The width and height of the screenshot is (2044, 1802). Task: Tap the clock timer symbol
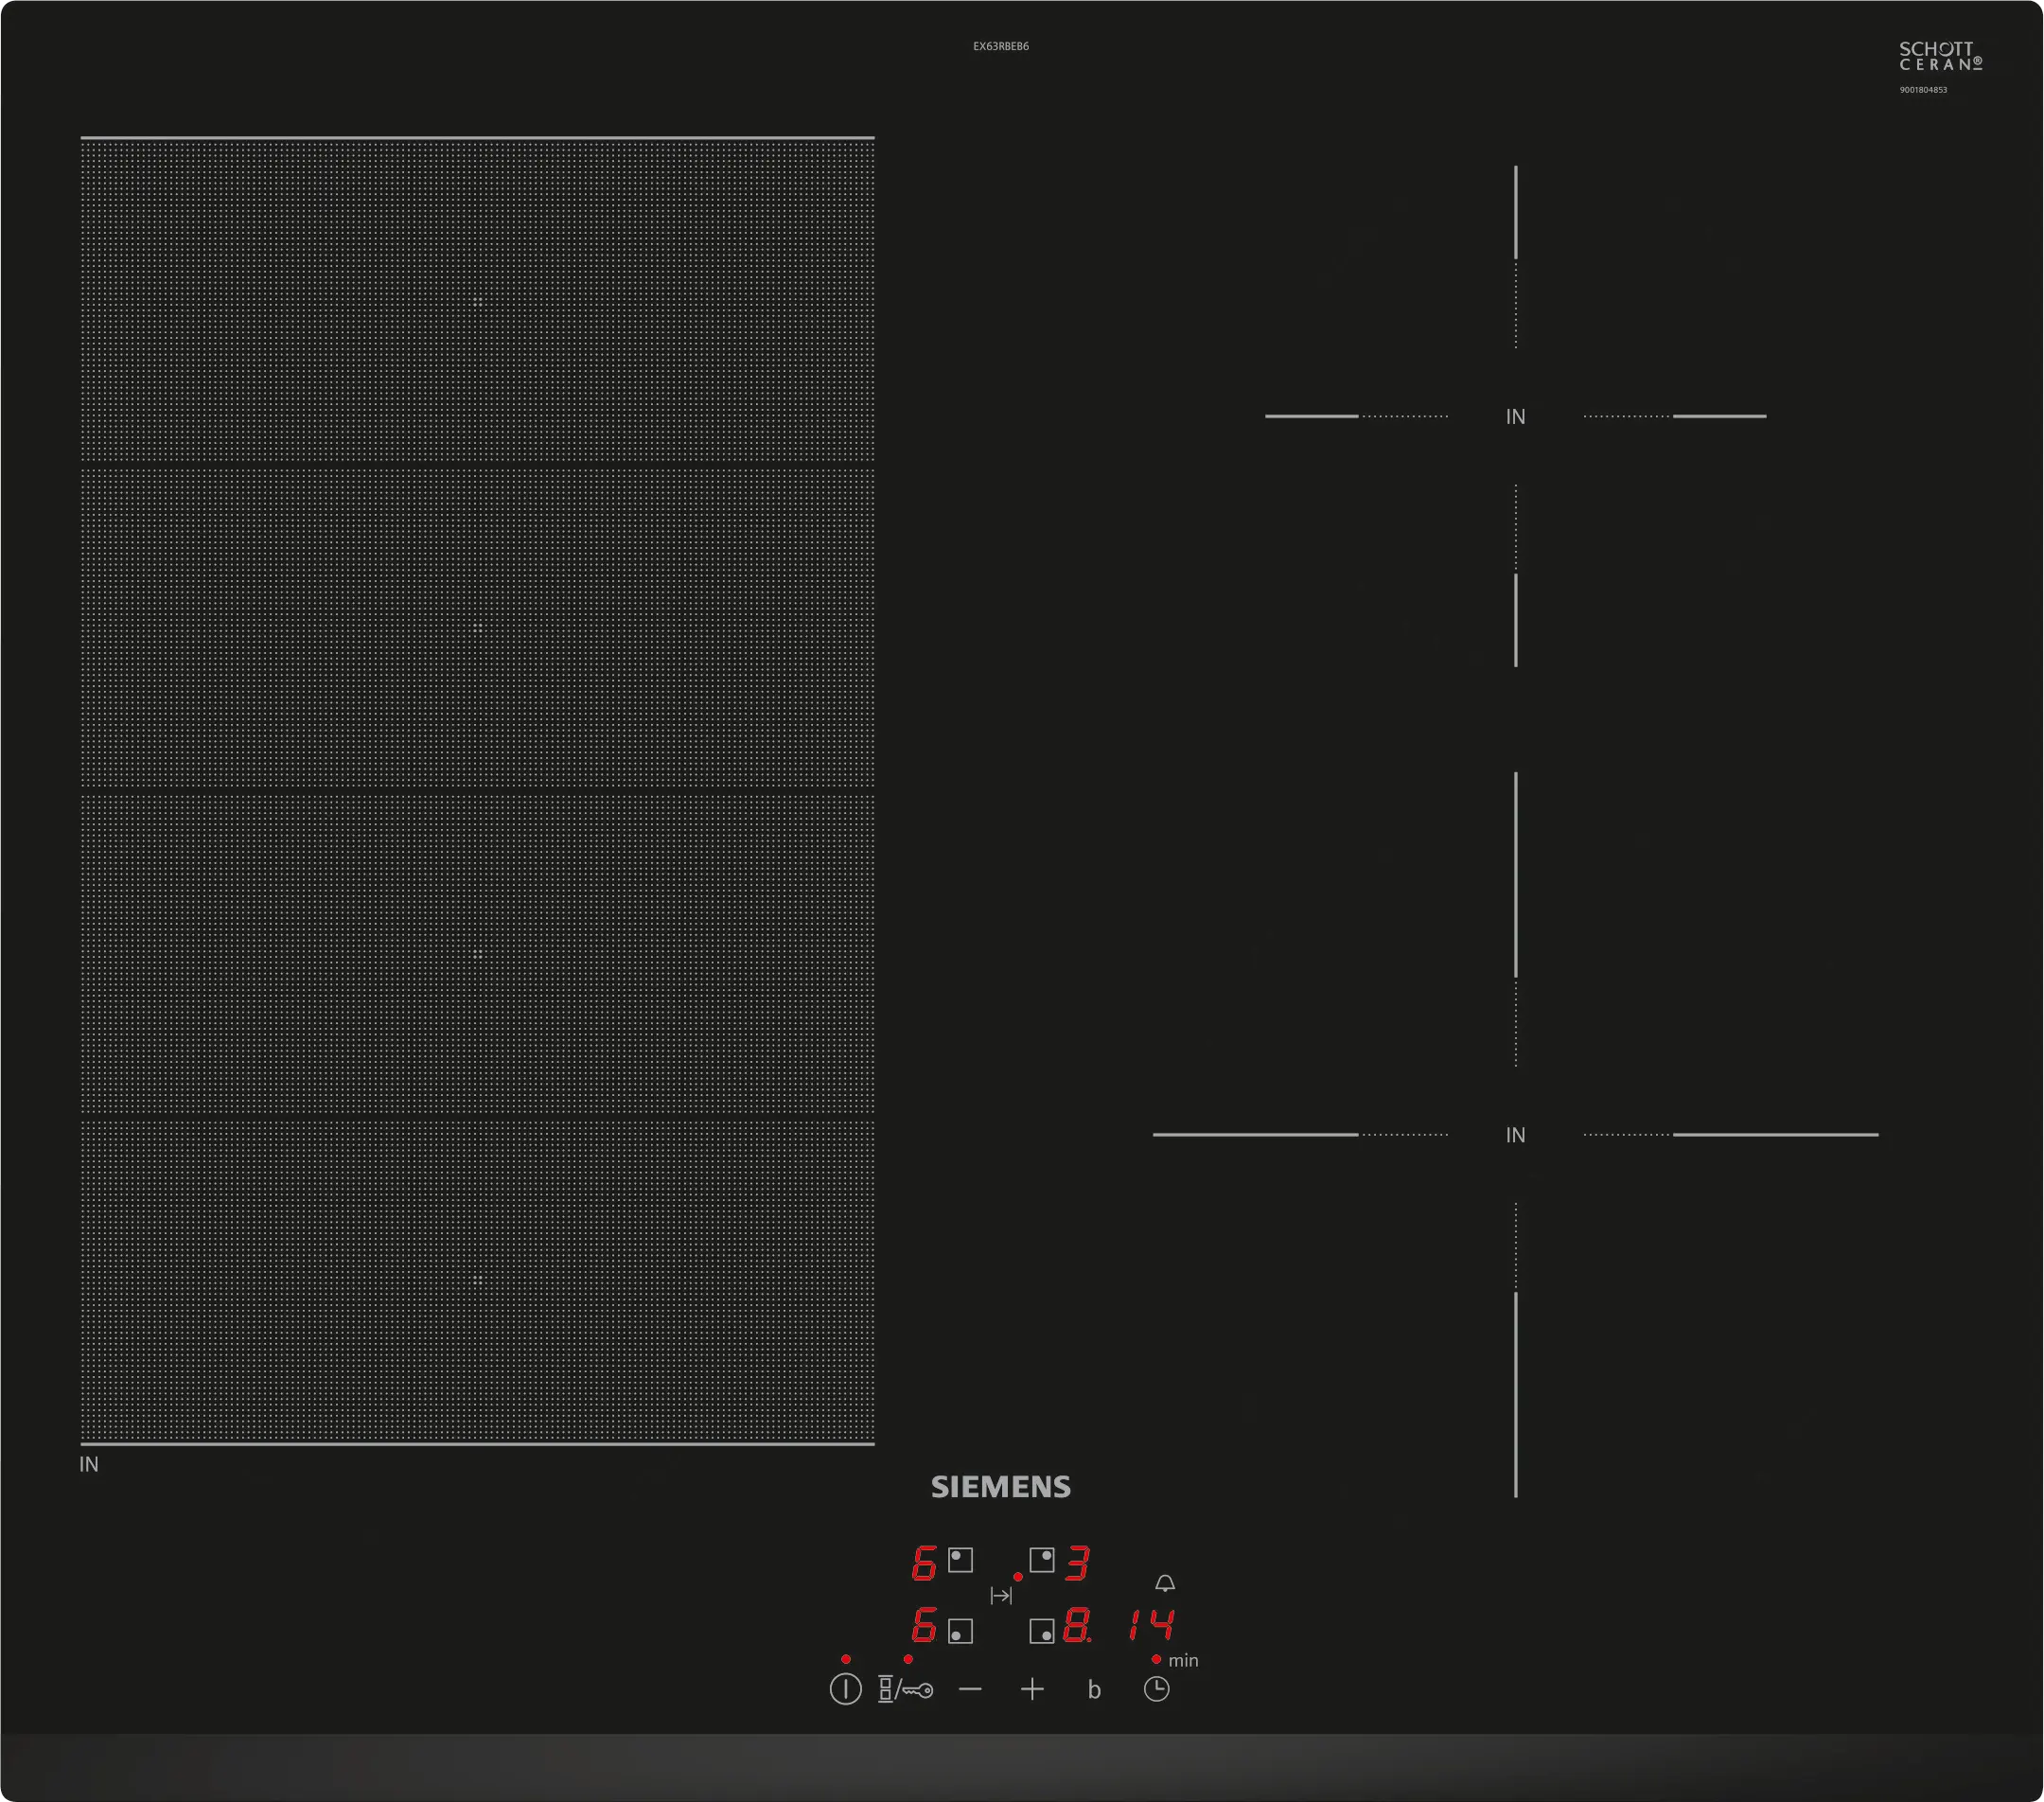tap(1156, 1690)
